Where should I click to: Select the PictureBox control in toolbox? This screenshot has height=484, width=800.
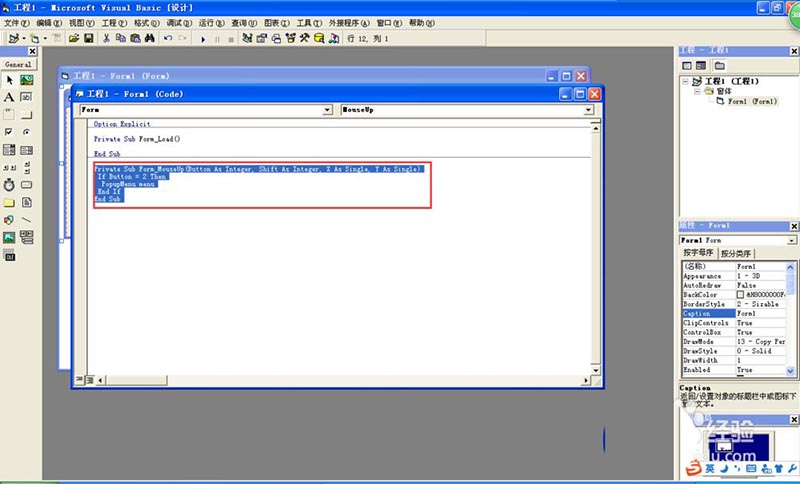(27, 80)
